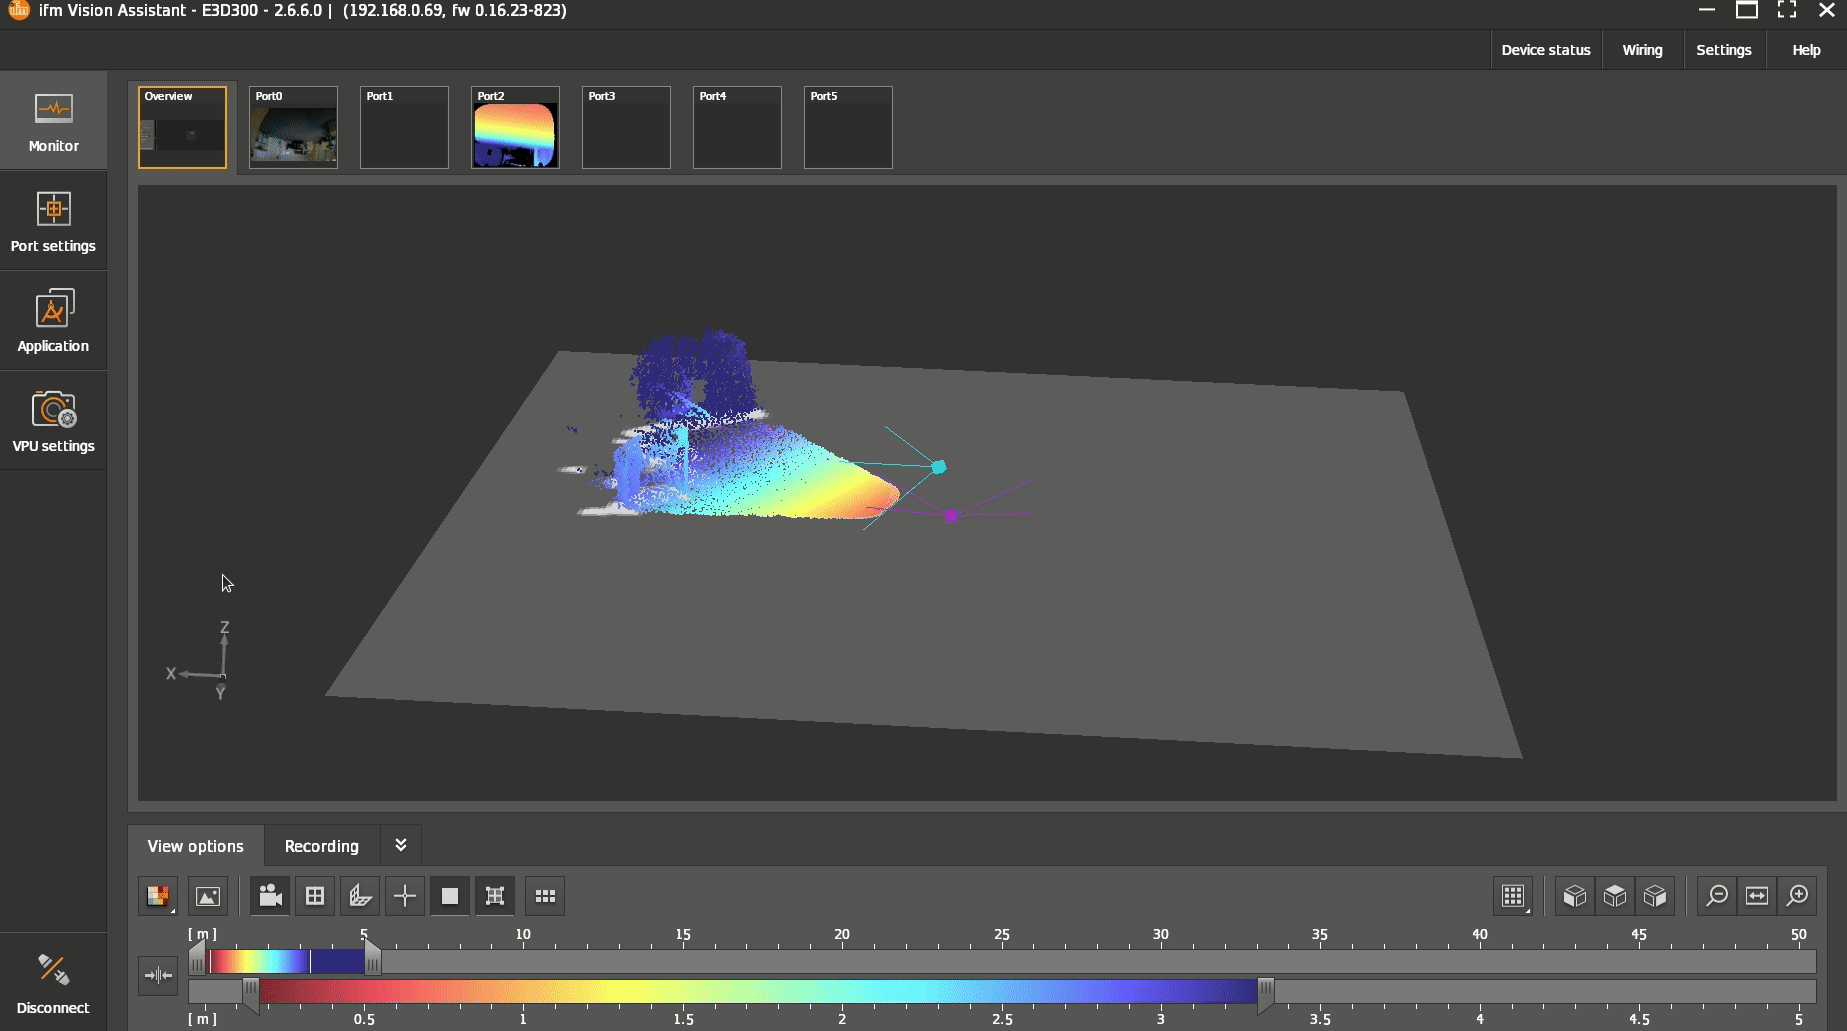Open the VPU settings section

pyautogui.click(x=53, y=421)
